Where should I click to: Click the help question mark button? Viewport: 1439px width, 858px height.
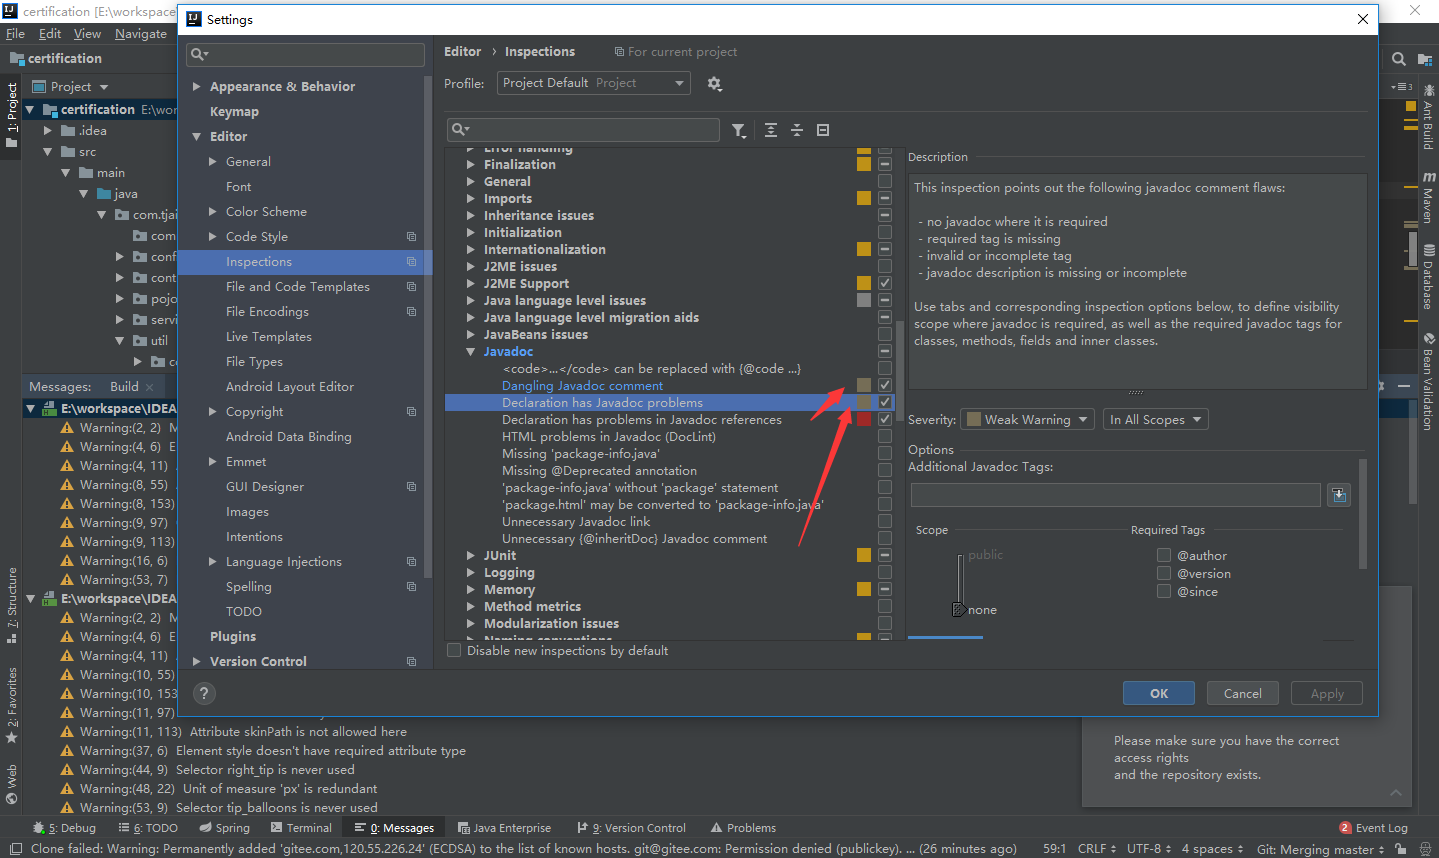[x=204, y=693]
